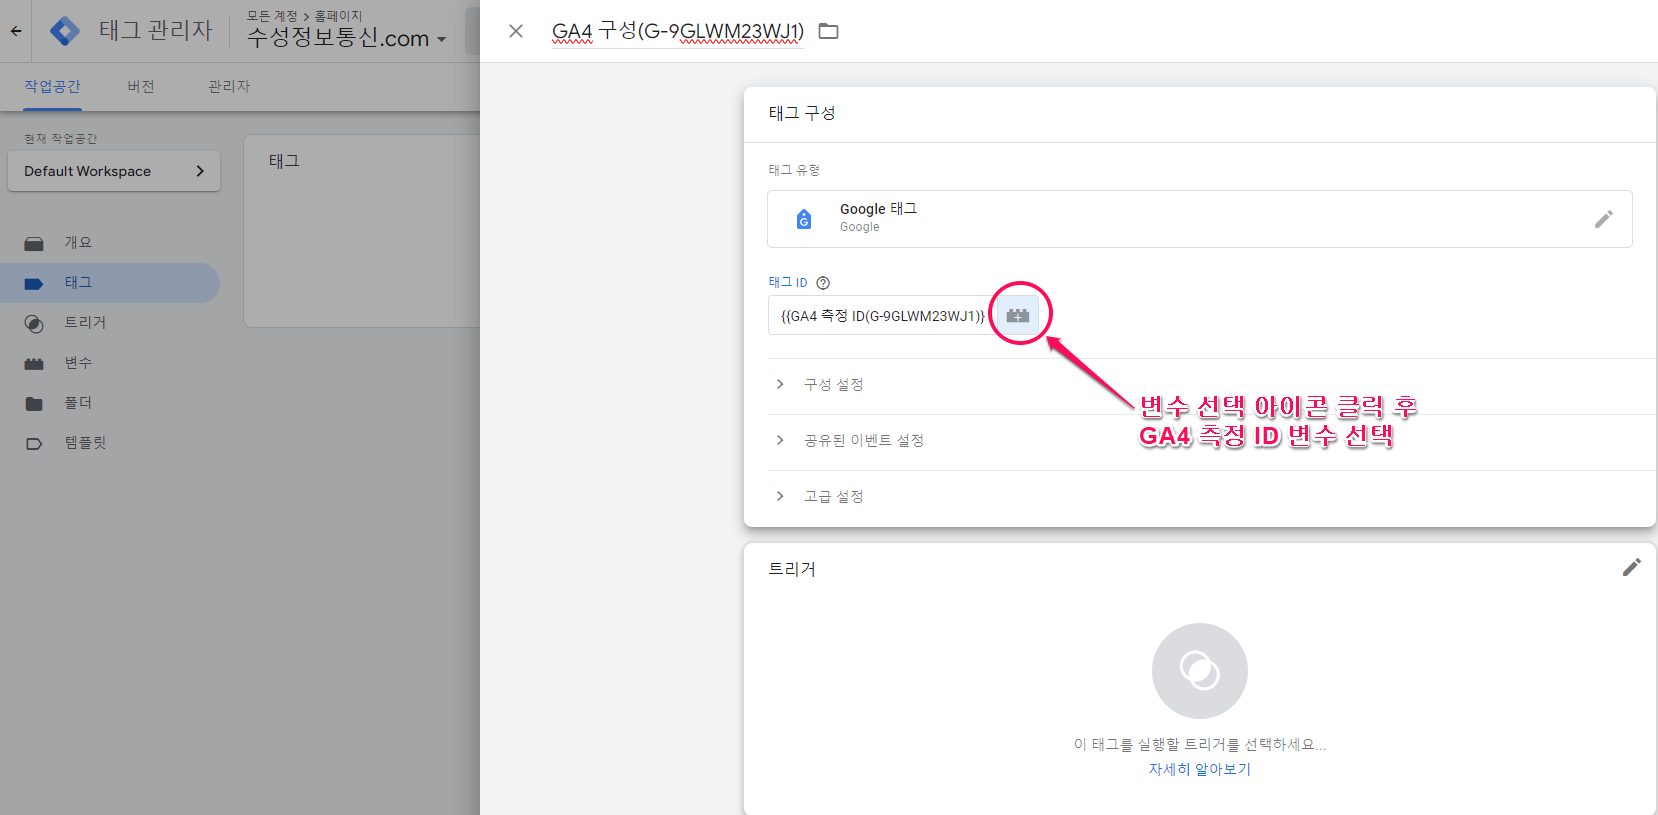Click the 태그 ID input field
Image resolution: width=1658 pixels, height=815 pixels.
tap(882, 315)
